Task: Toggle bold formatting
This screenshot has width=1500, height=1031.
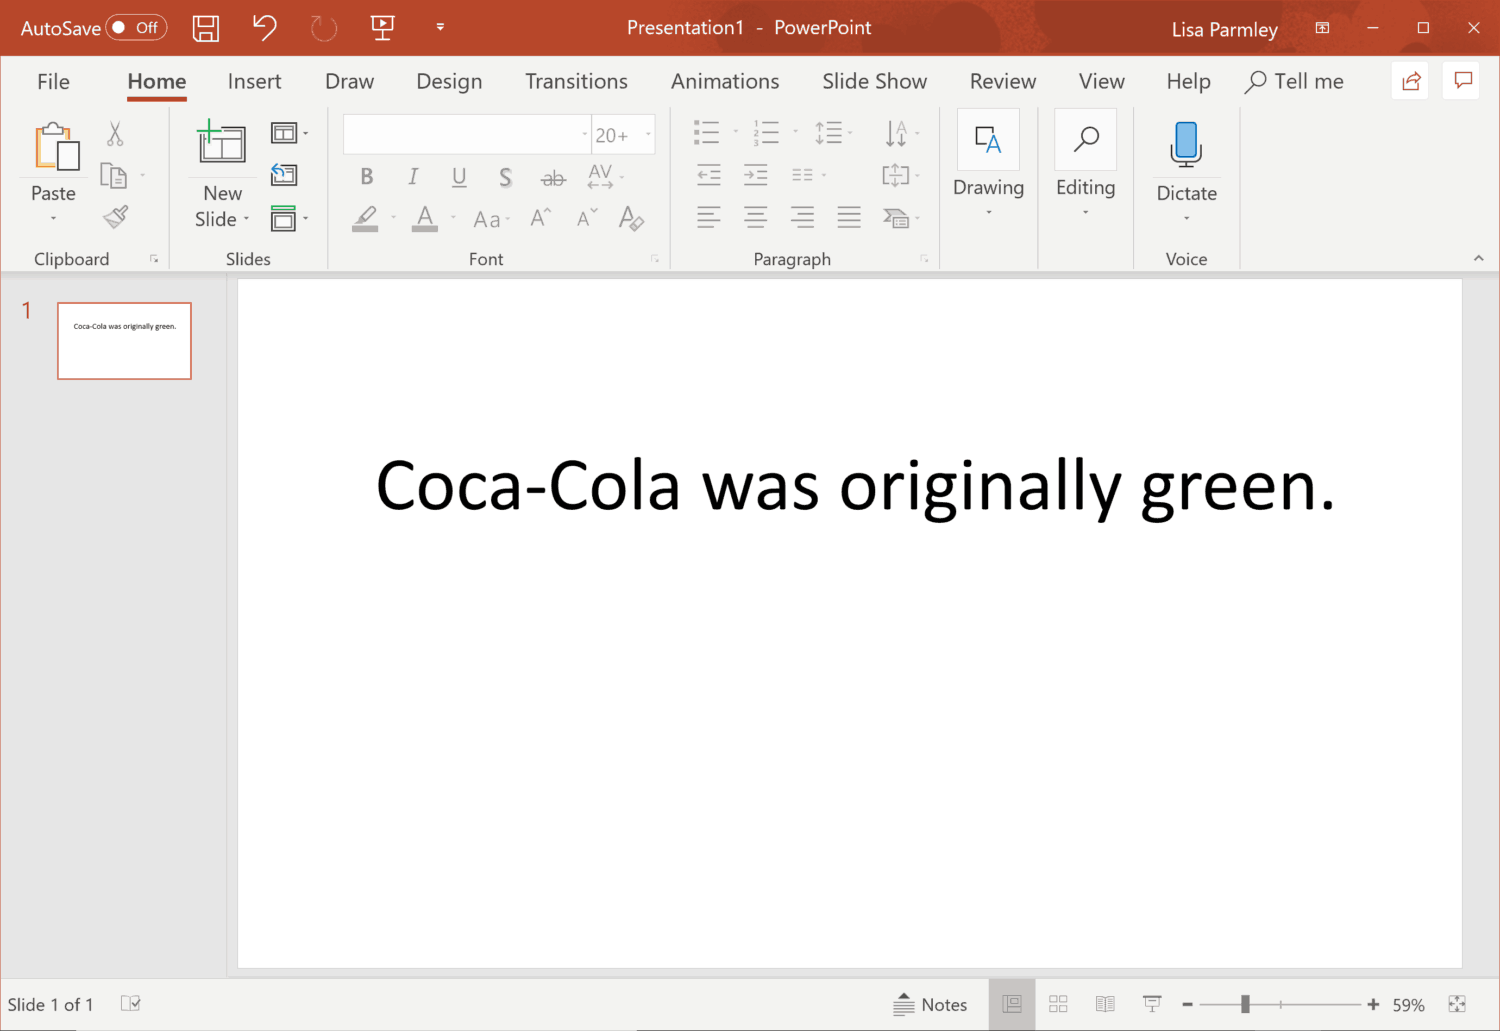Action: pyautogui.click(x=367, y=177)
